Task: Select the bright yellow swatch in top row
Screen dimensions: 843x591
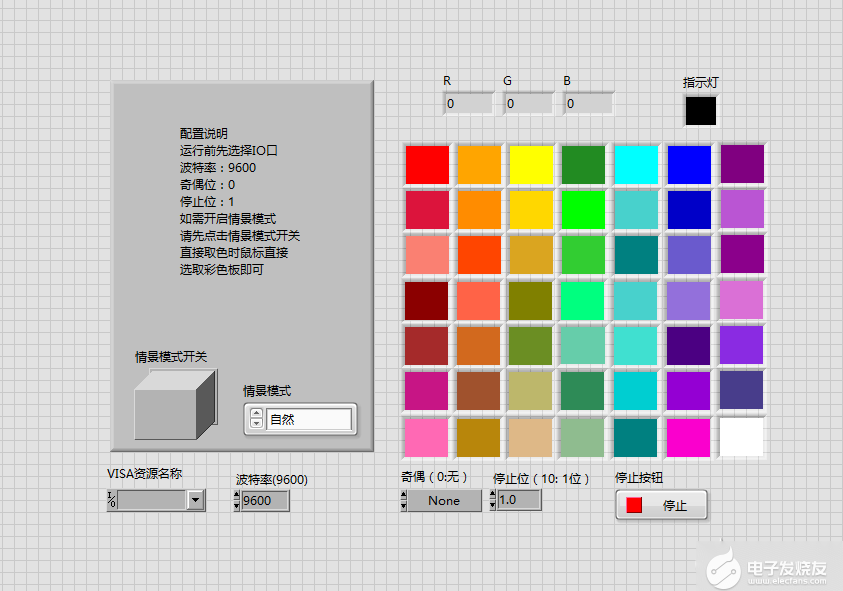Action: pos(532,164)
